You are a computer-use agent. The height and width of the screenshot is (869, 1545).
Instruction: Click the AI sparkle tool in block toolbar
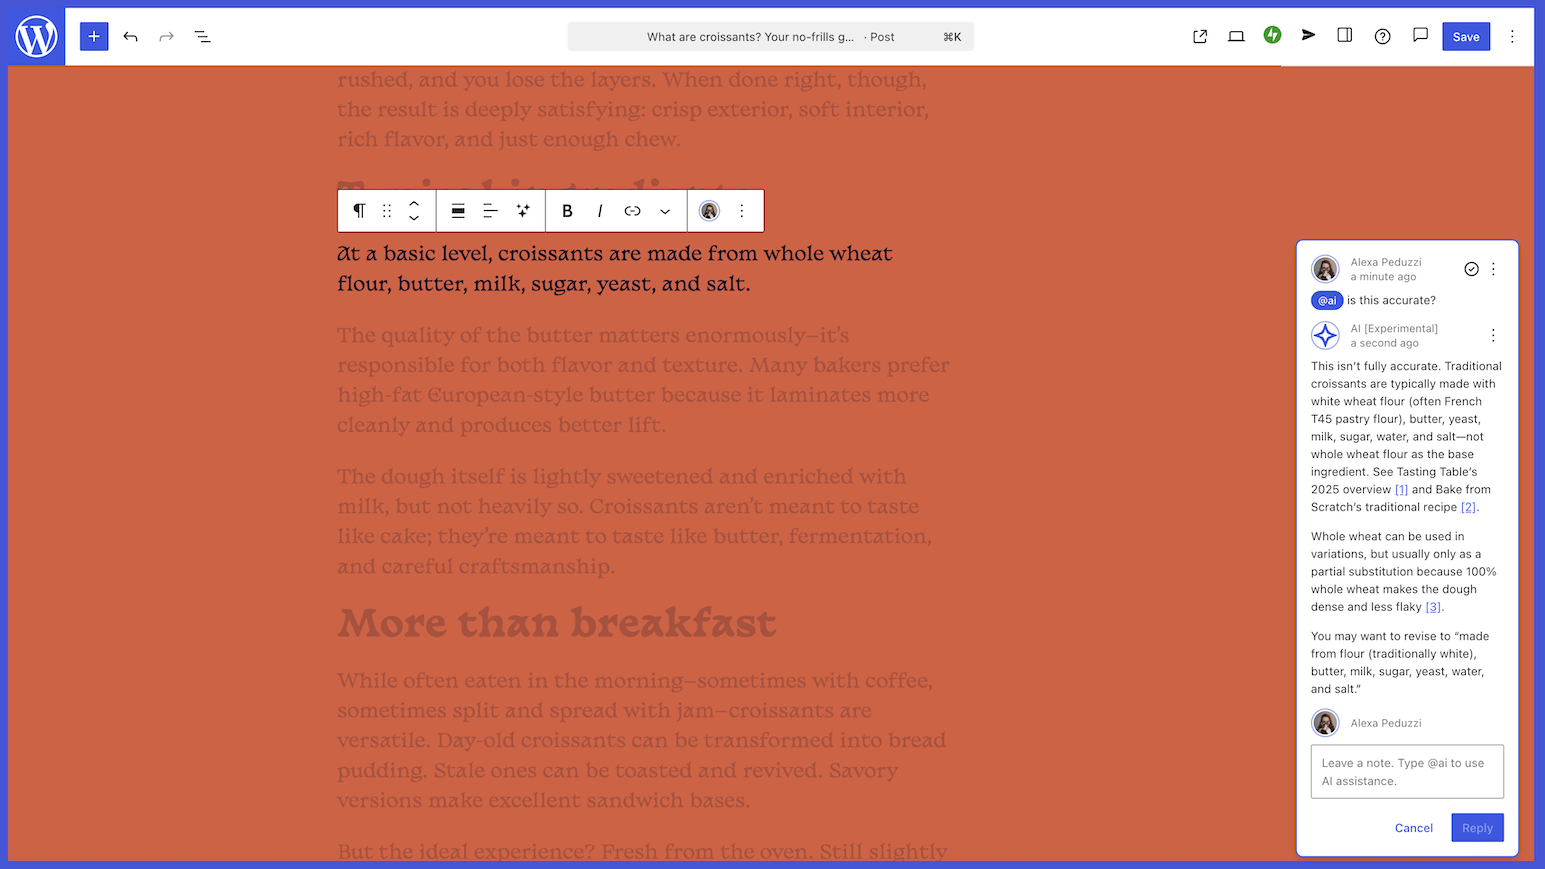(x=523, y=211)
